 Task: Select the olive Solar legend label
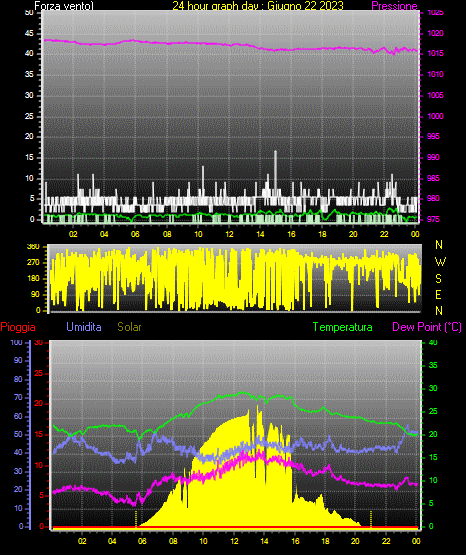[x=130, y=327]
